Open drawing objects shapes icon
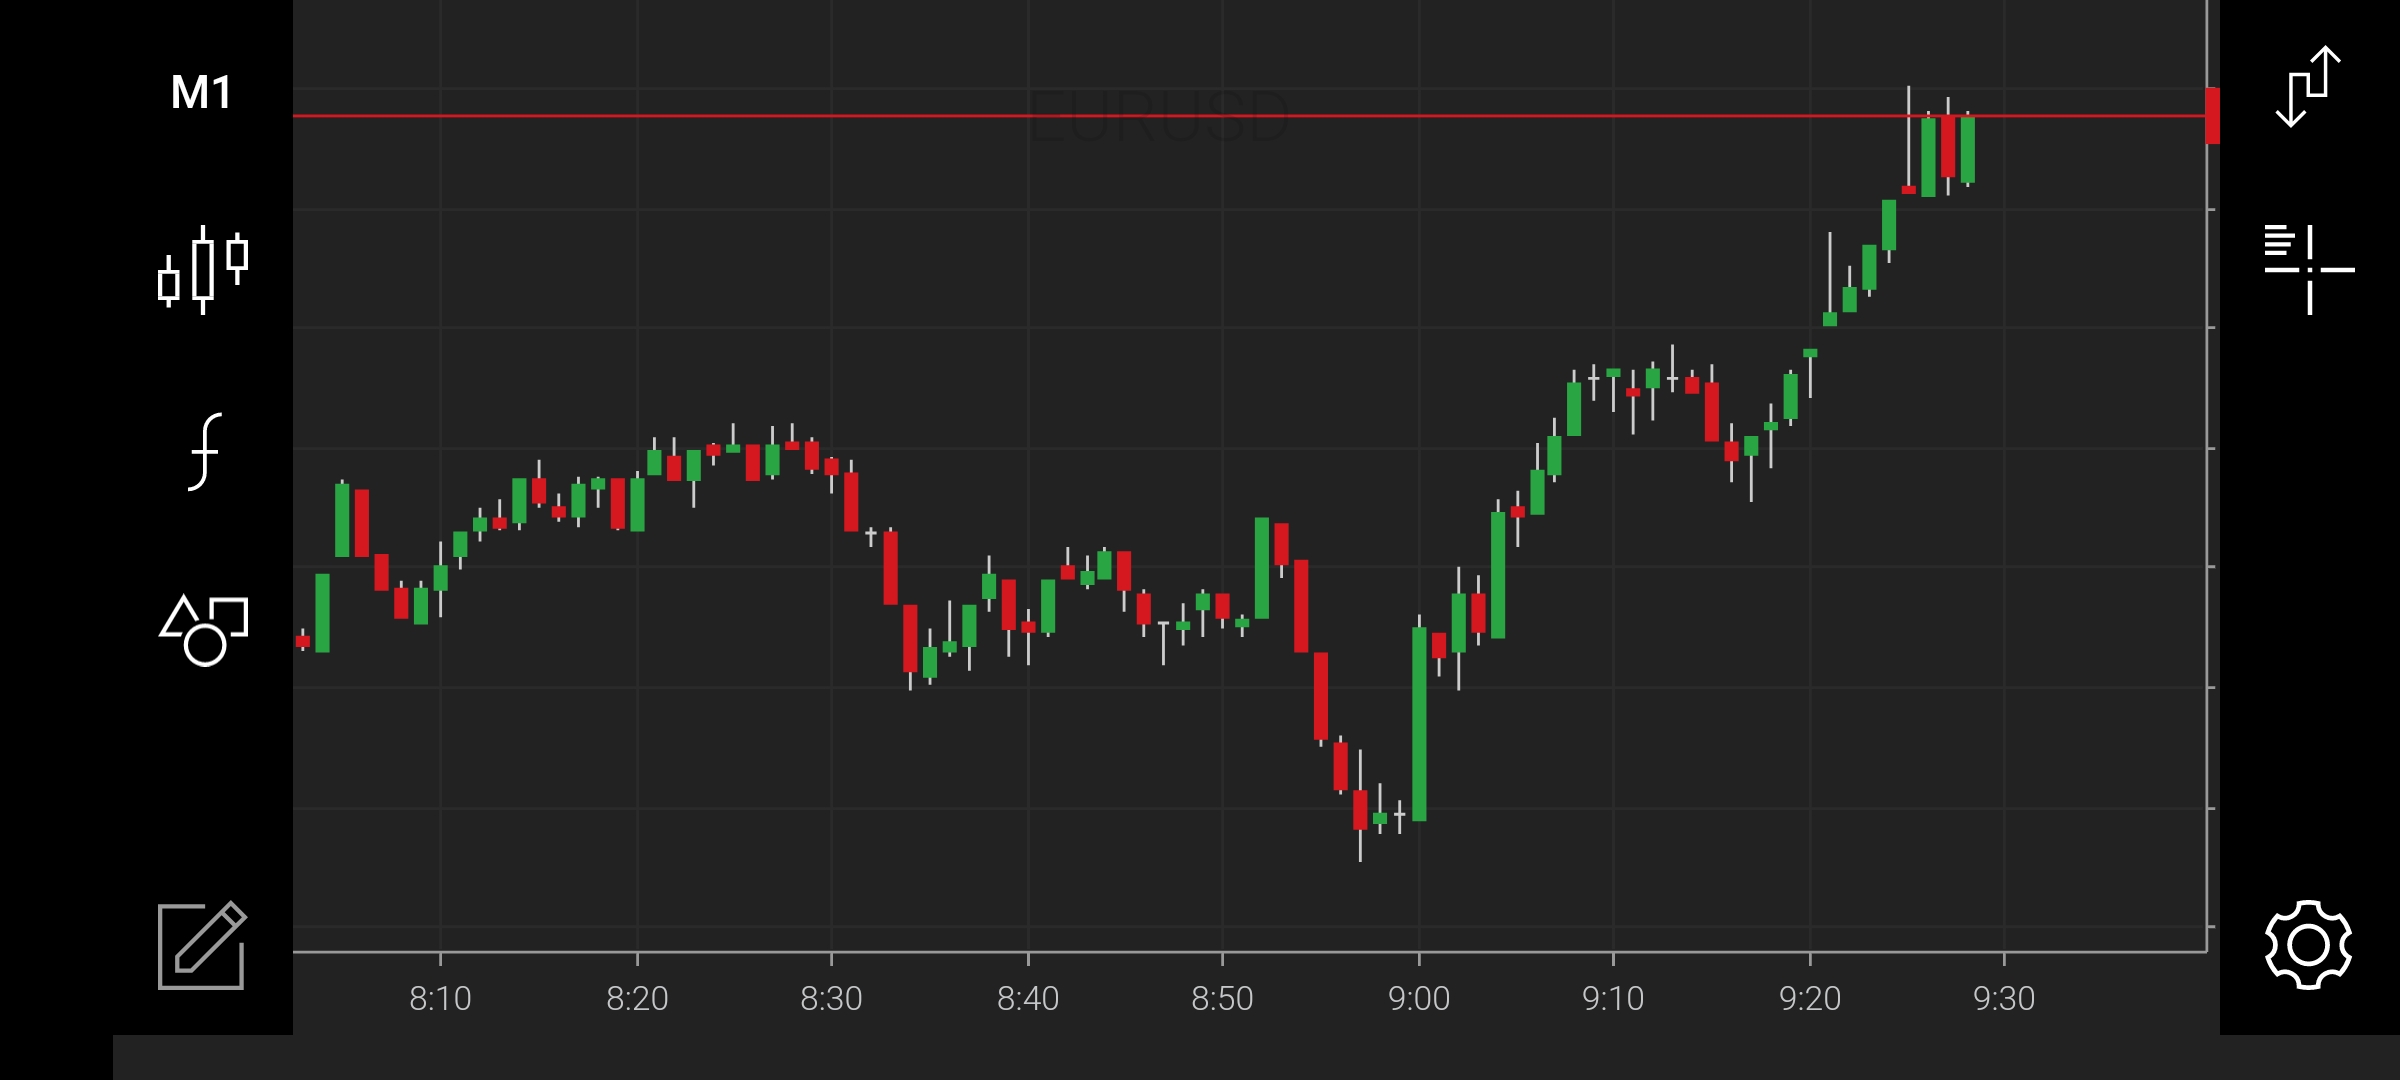Screen dimensions: 2400x1080 pos(204,630)
